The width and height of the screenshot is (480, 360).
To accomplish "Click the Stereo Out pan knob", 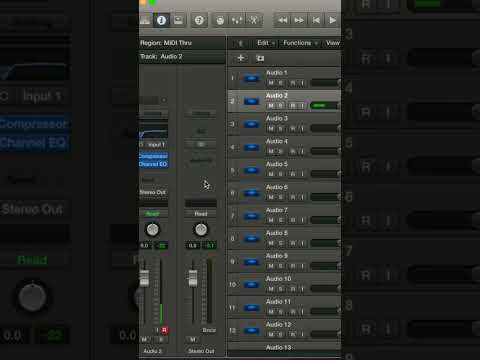I will click(201, 229).
